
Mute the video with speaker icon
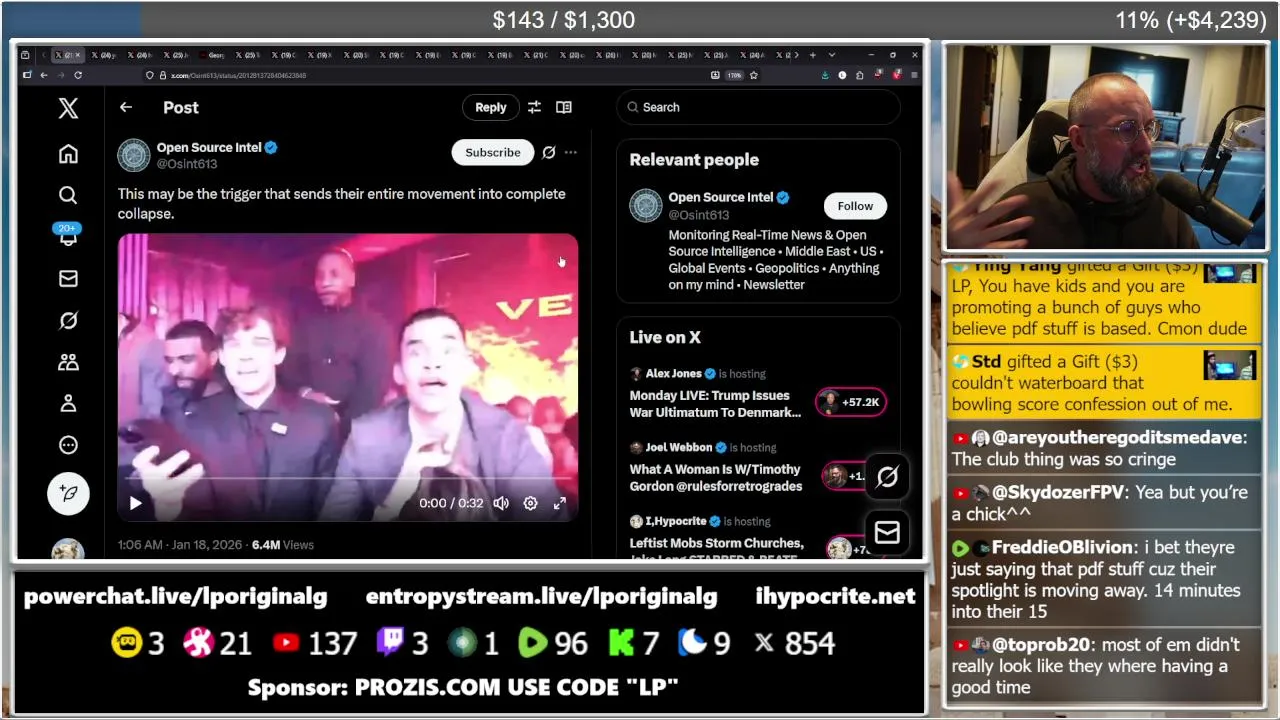pyautogui.click(x=501, y=503)
